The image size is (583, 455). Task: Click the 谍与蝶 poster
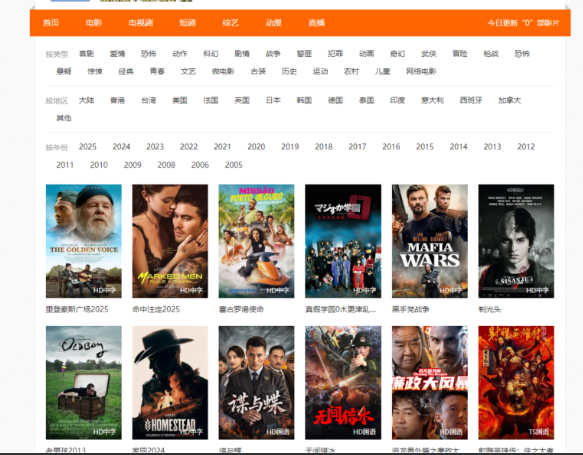(257, 383)
